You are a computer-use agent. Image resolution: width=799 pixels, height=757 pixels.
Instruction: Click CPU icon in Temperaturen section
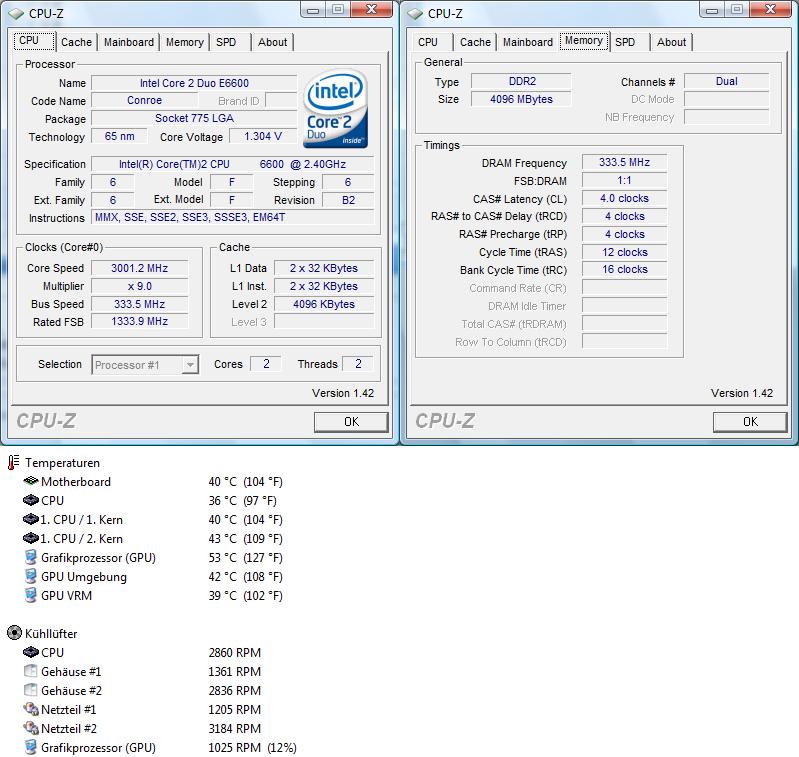click(31, 500)
